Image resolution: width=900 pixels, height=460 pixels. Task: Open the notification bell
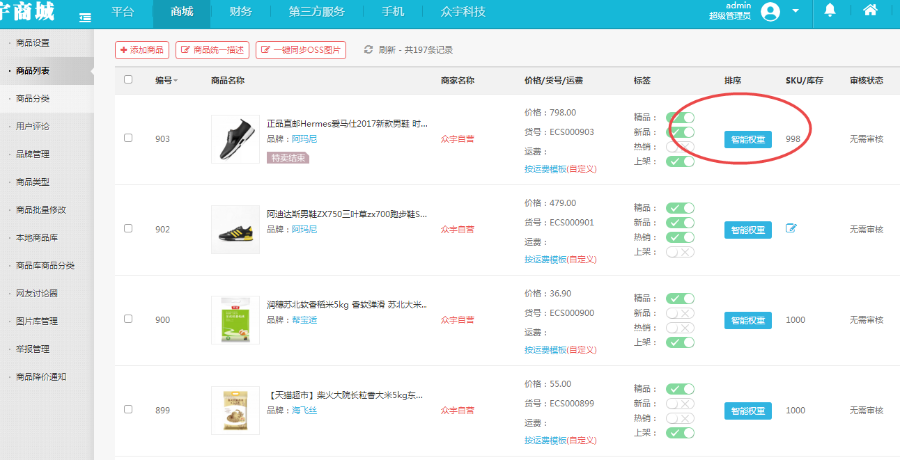point(830,10)
